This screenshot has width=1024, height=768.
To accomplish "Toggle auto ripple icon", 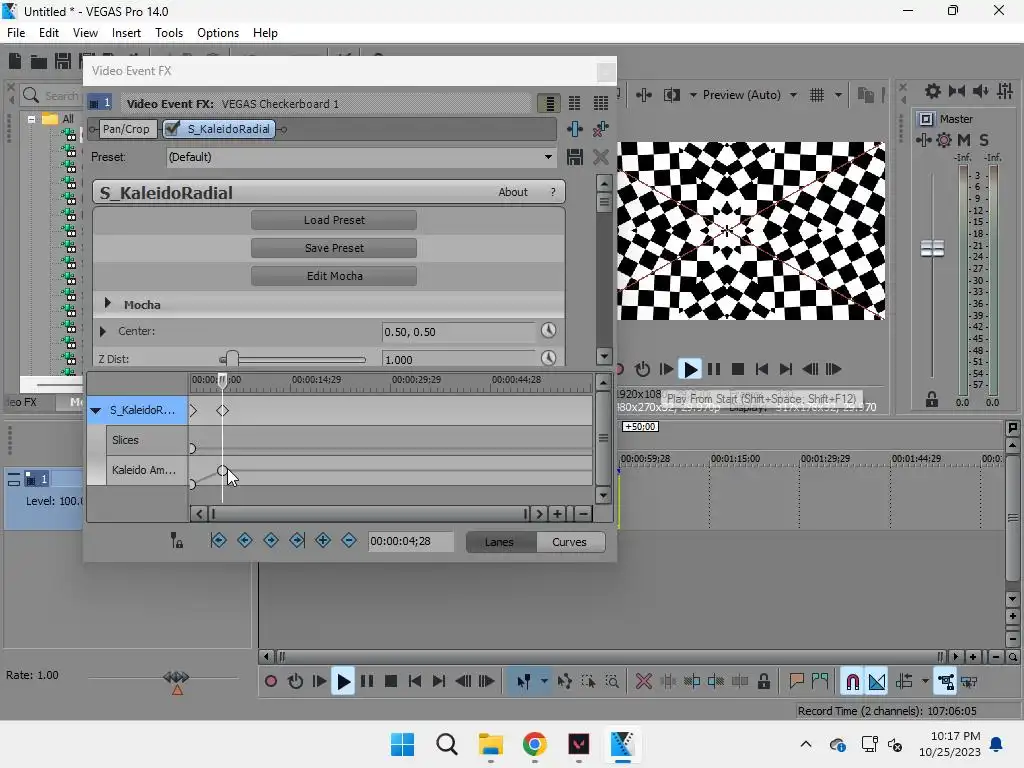I will (x=904, y=682).
